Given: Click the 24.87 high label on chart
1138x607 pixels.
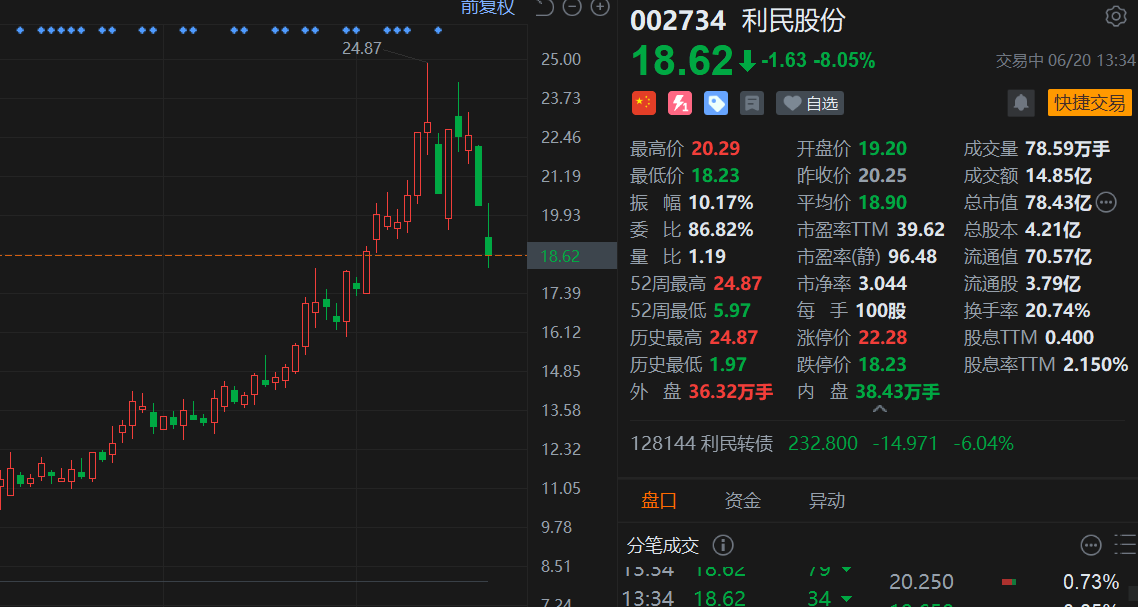Looking at the screenshot, I should (361, 49).
